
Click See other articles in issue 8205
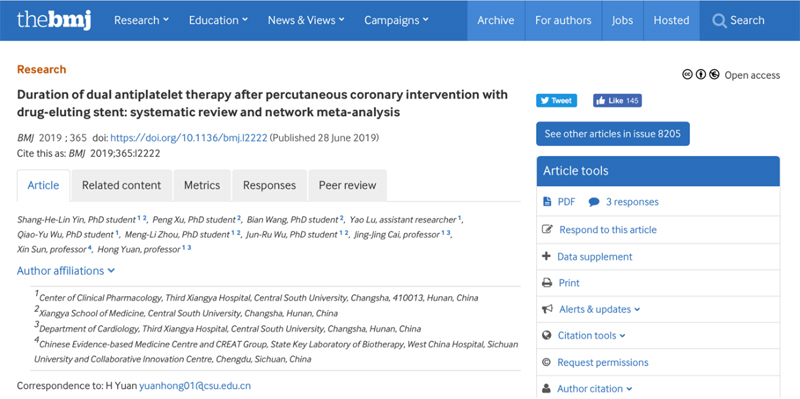(x=613, y=134)
